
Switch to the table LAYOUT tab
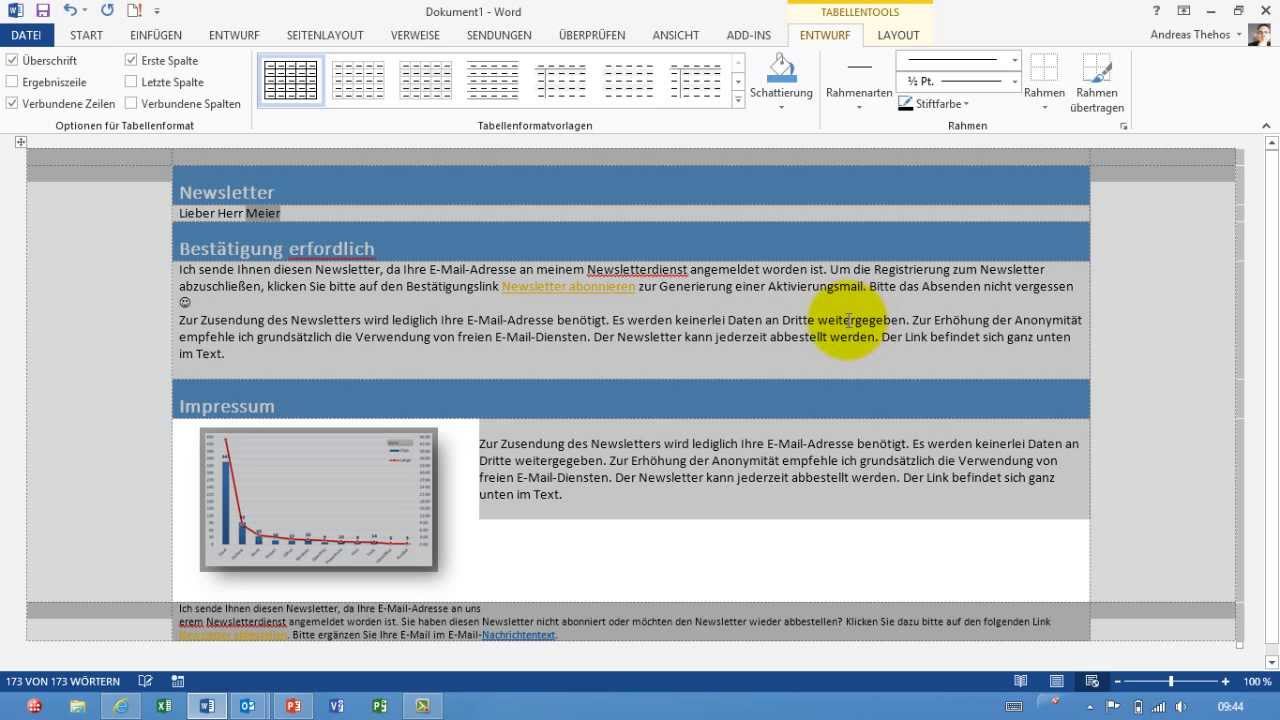coord(898,35)
